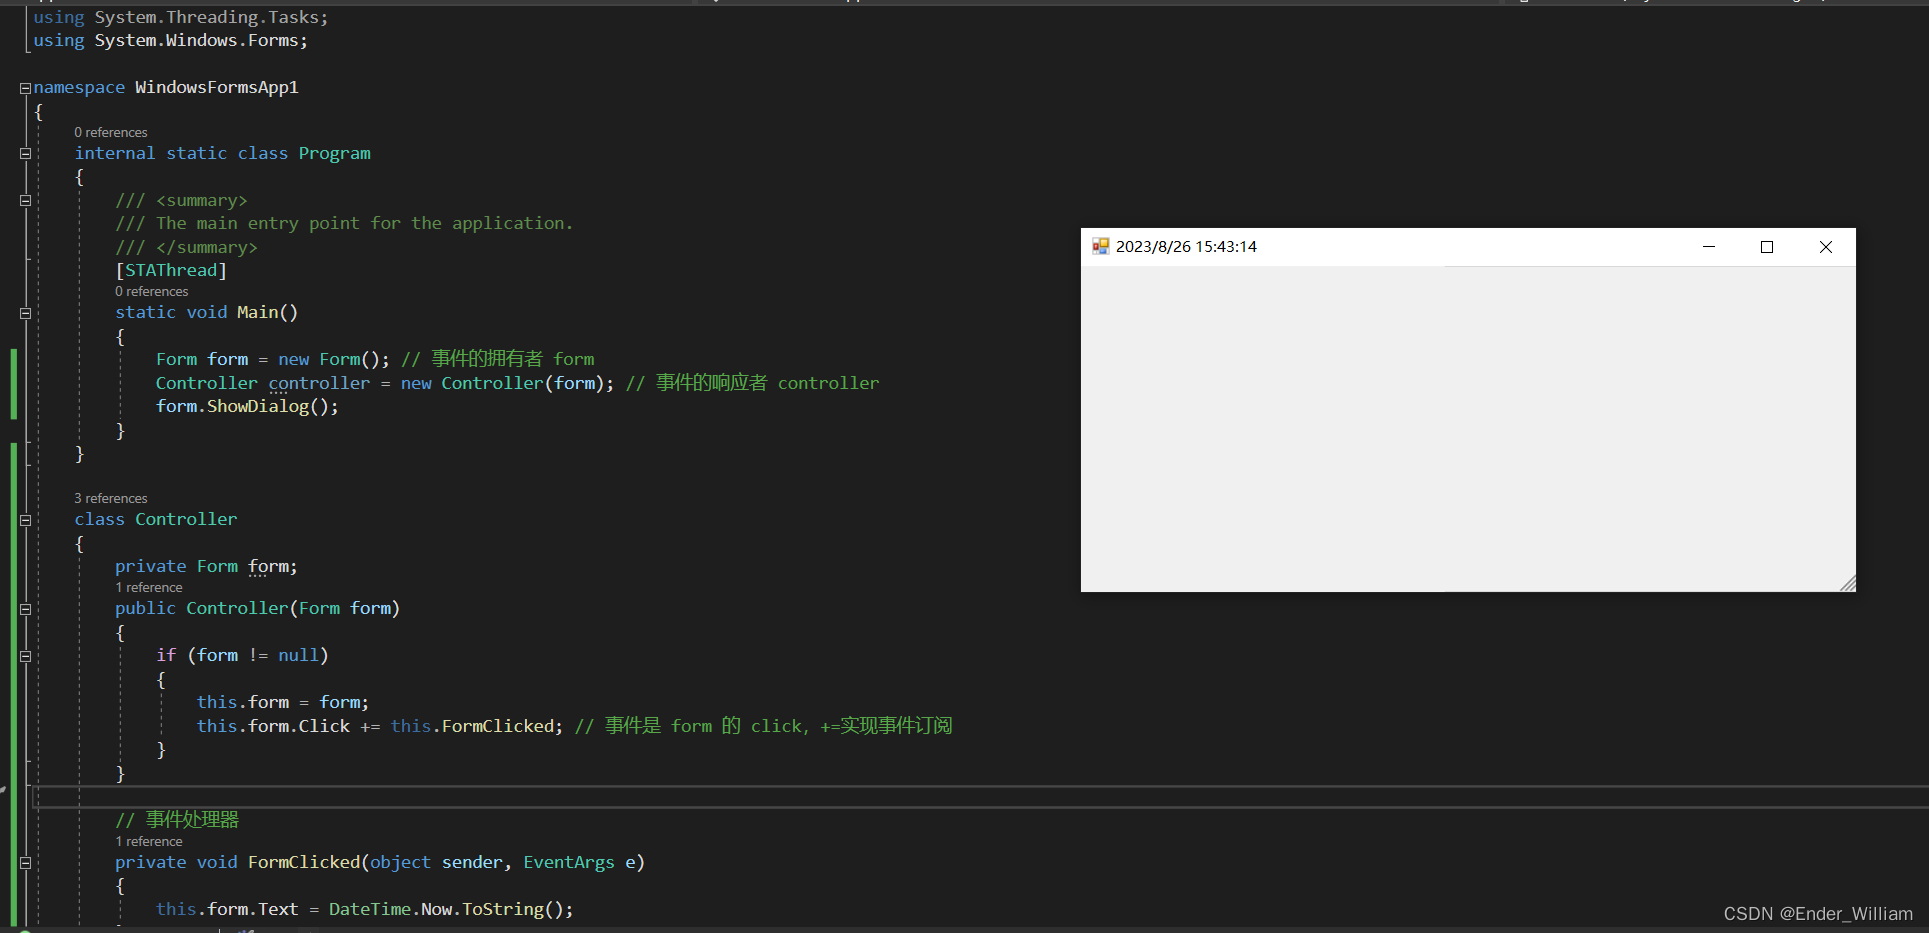Collapse the Controller class definition
The height and width of the screenshot is (933, 1929).
pyautogui.click(x=25, y=520)
